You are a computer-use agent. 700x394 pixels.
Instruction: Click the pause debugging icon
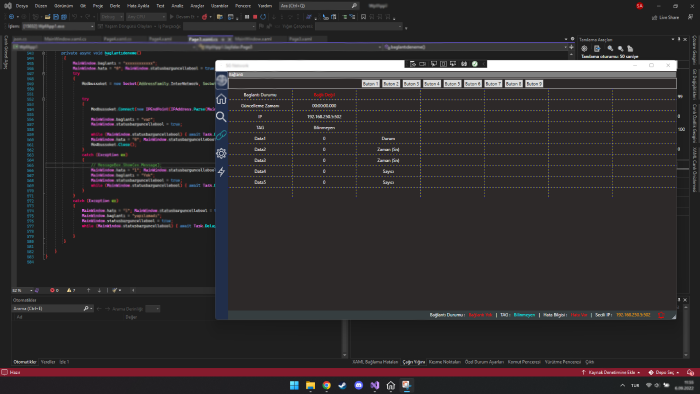click(x=247, y=17)
